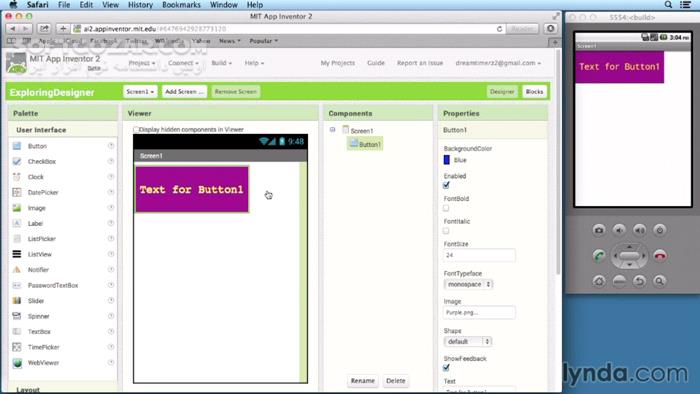Open Safari File menu

tap(64, 4)
